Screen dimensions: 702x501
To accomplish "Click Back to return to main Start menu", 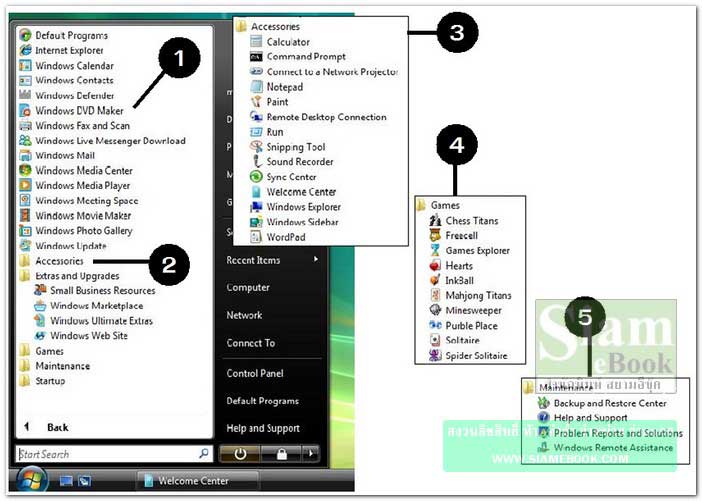I will click(x=47, y=427).
